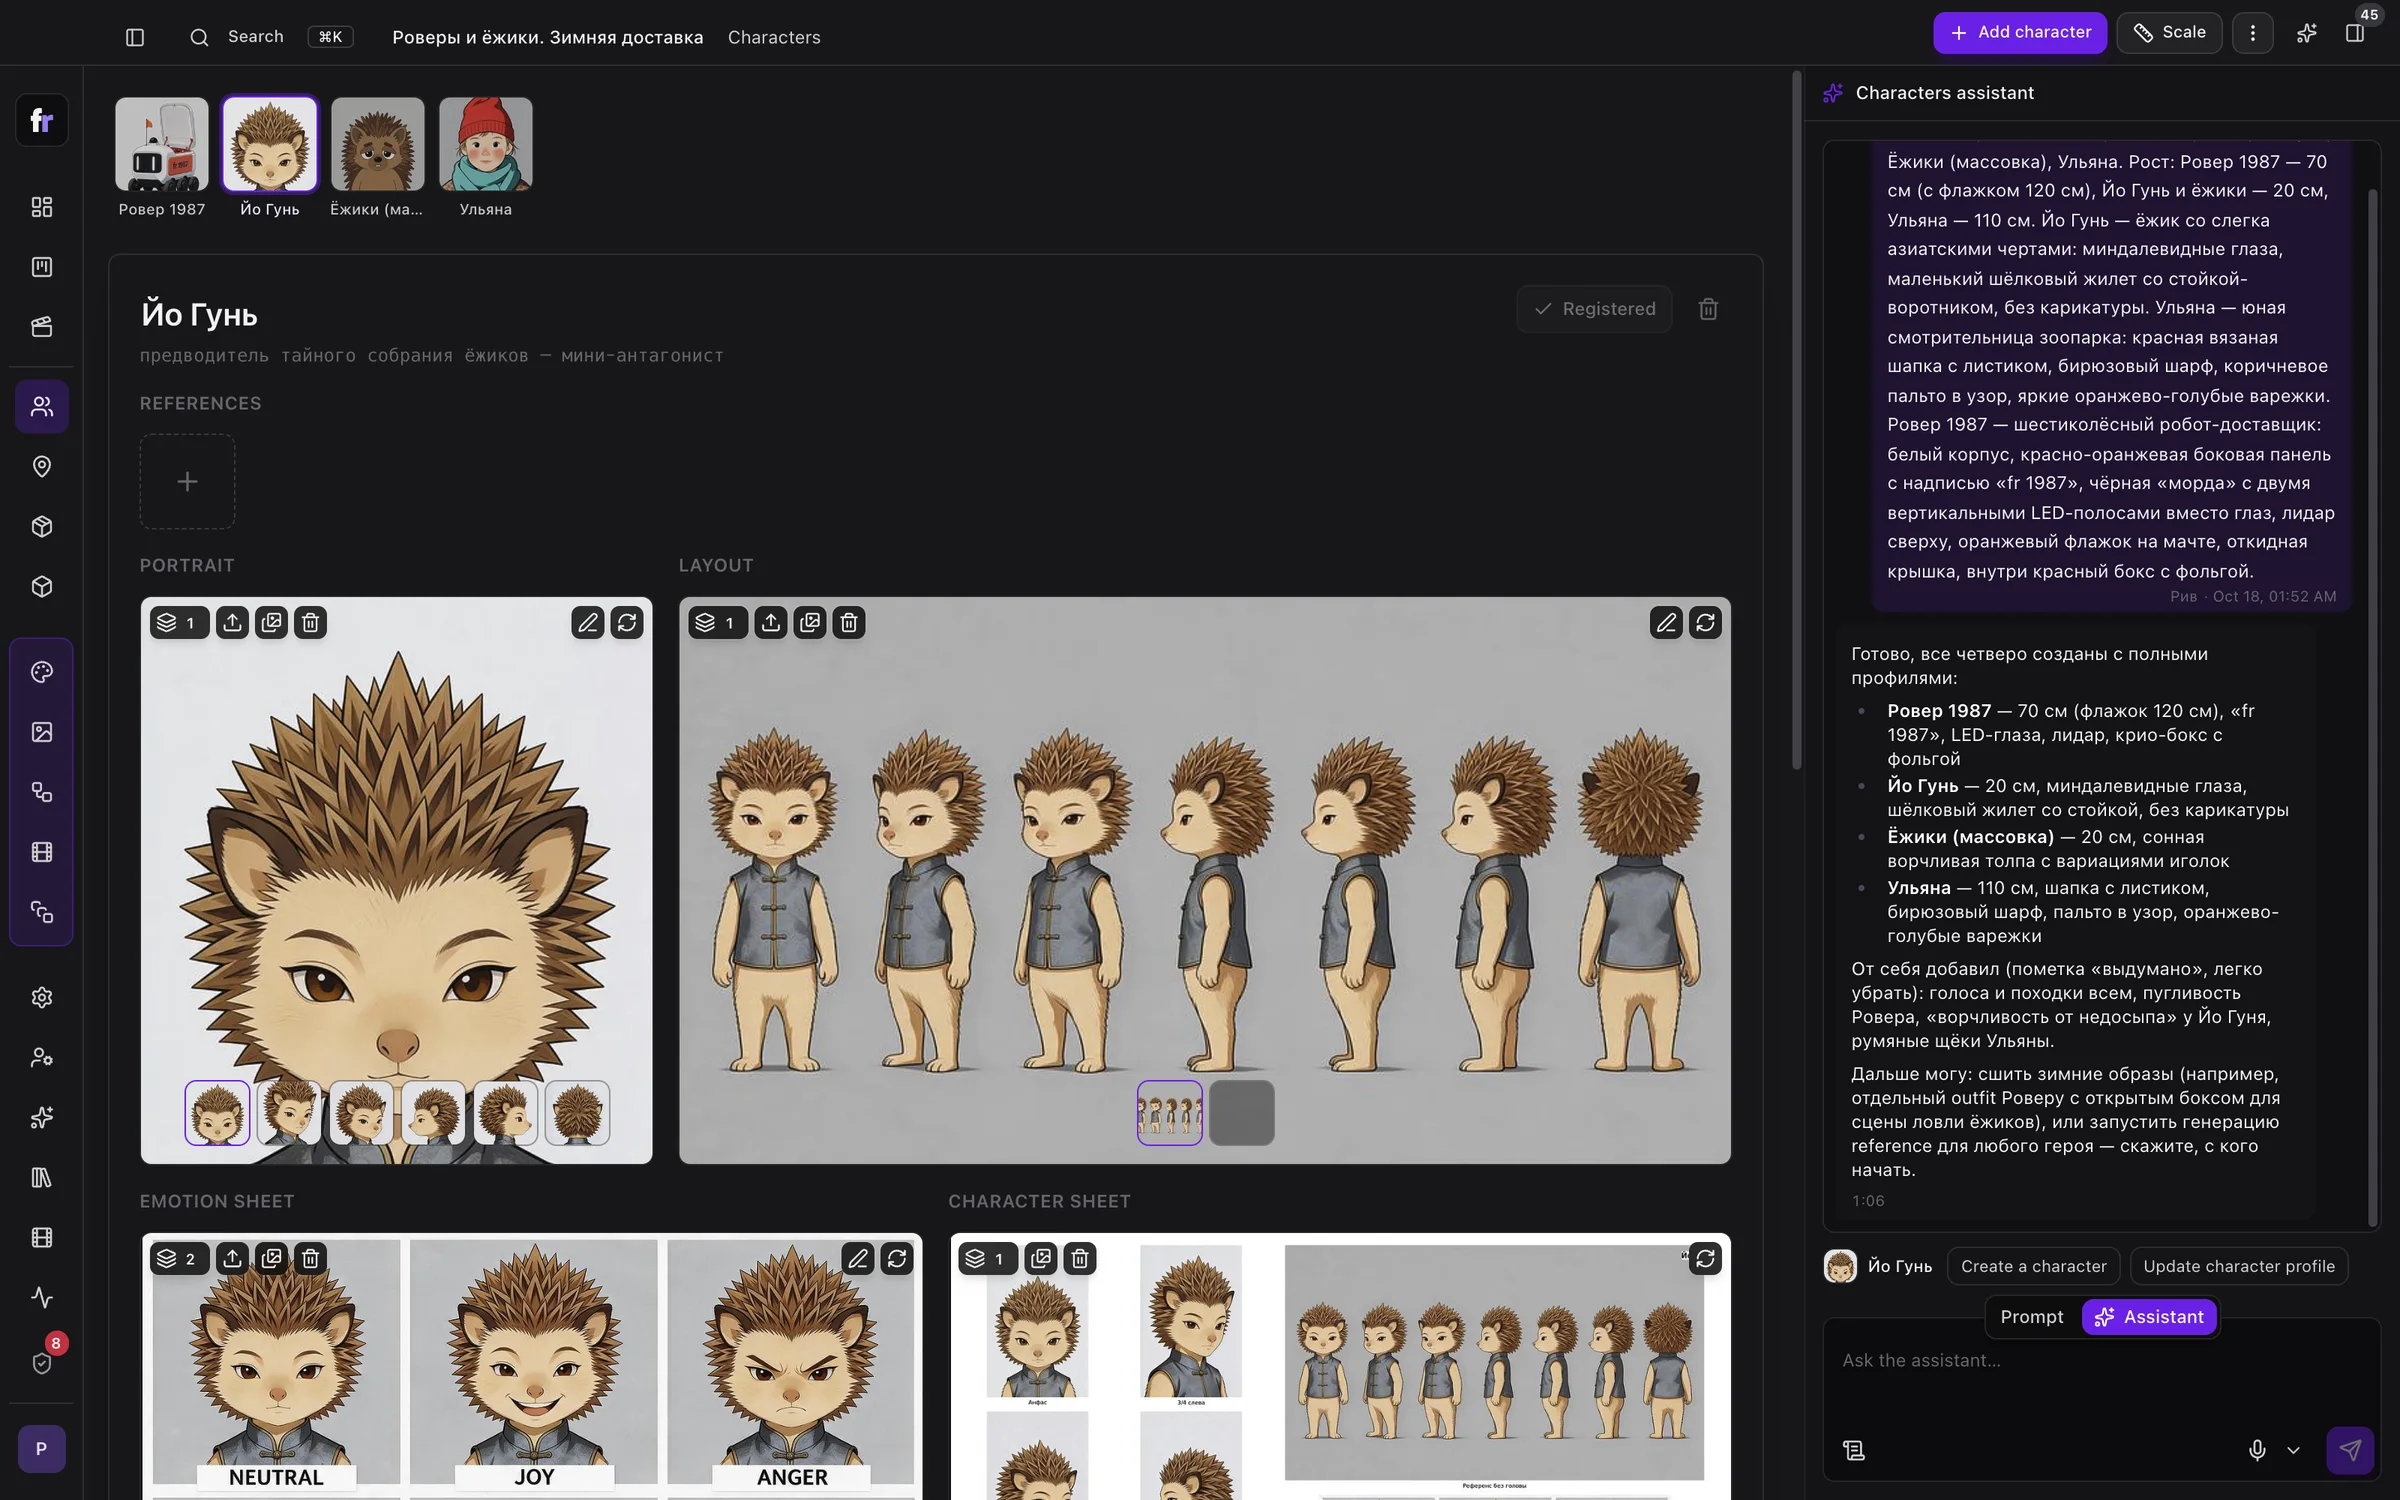Open the Characters section in sidebar
Image resolution: width=2400 pixels, height=1500 pixels.
coord(42,406)
